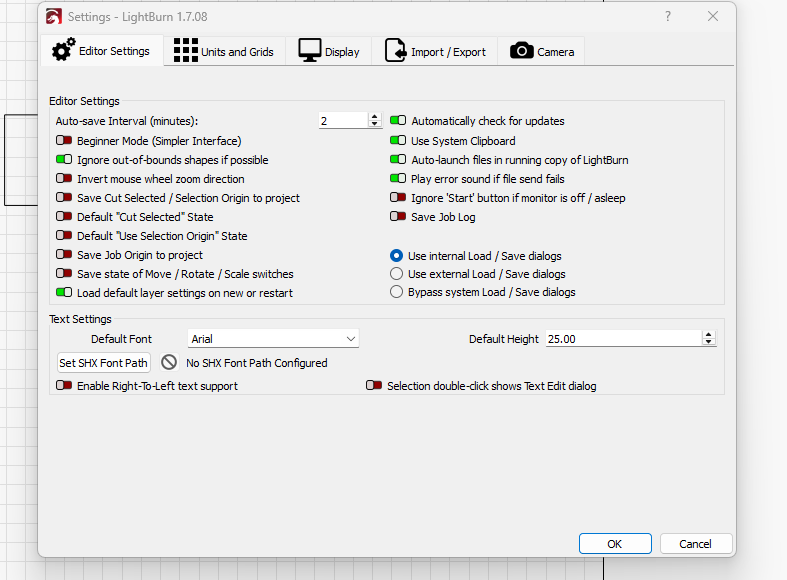The height and width of the screenshot is (580, 787).
Task: Click the Camera tab icon
Action: click(x=521, y=51)
